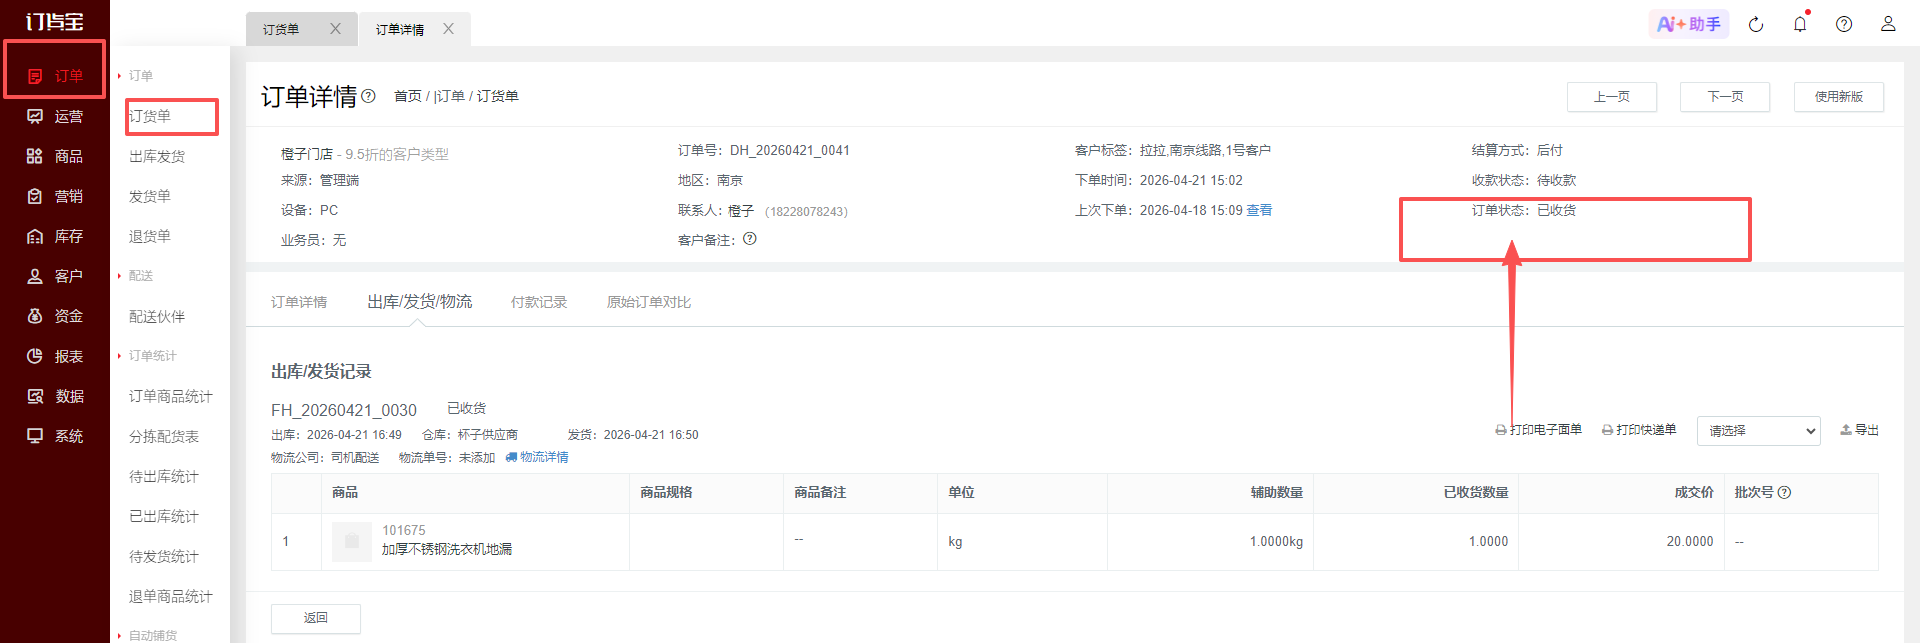Open the 运营 sidebar module
The width and height of the screenshot is (1920, 643).
55,116
